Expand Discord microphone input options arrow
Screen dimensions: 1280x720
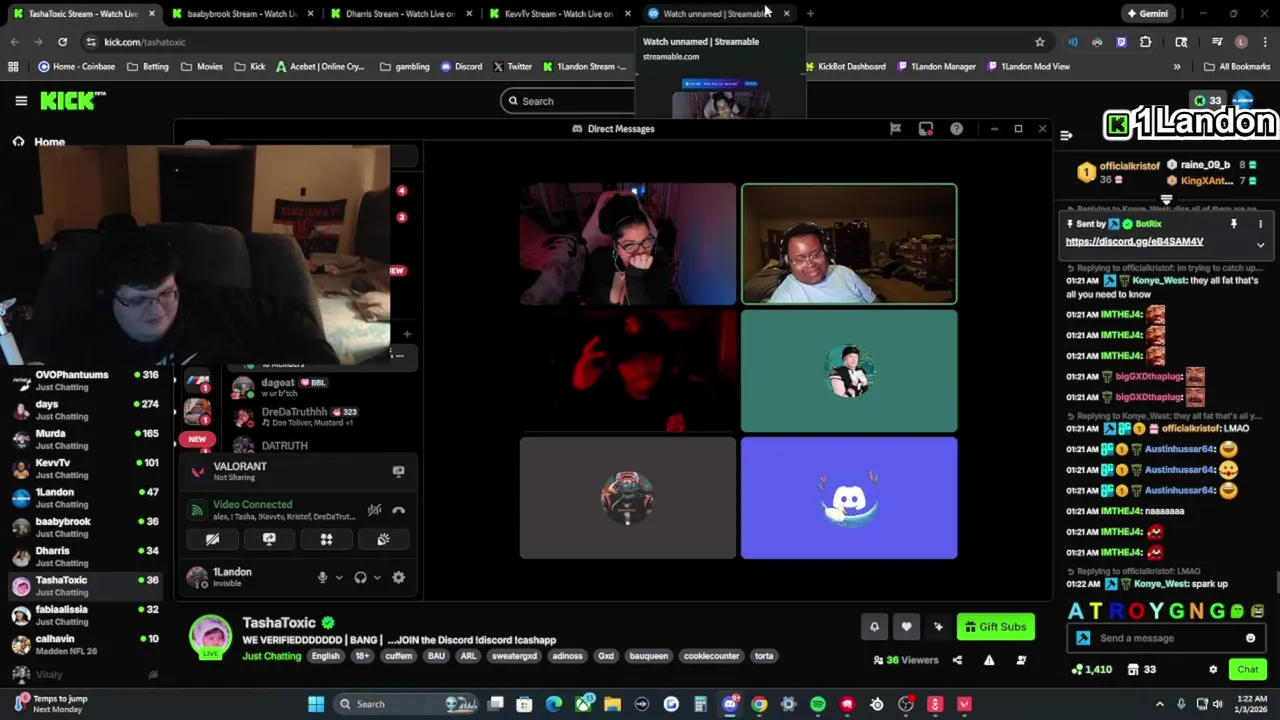[x=338, y=577]
